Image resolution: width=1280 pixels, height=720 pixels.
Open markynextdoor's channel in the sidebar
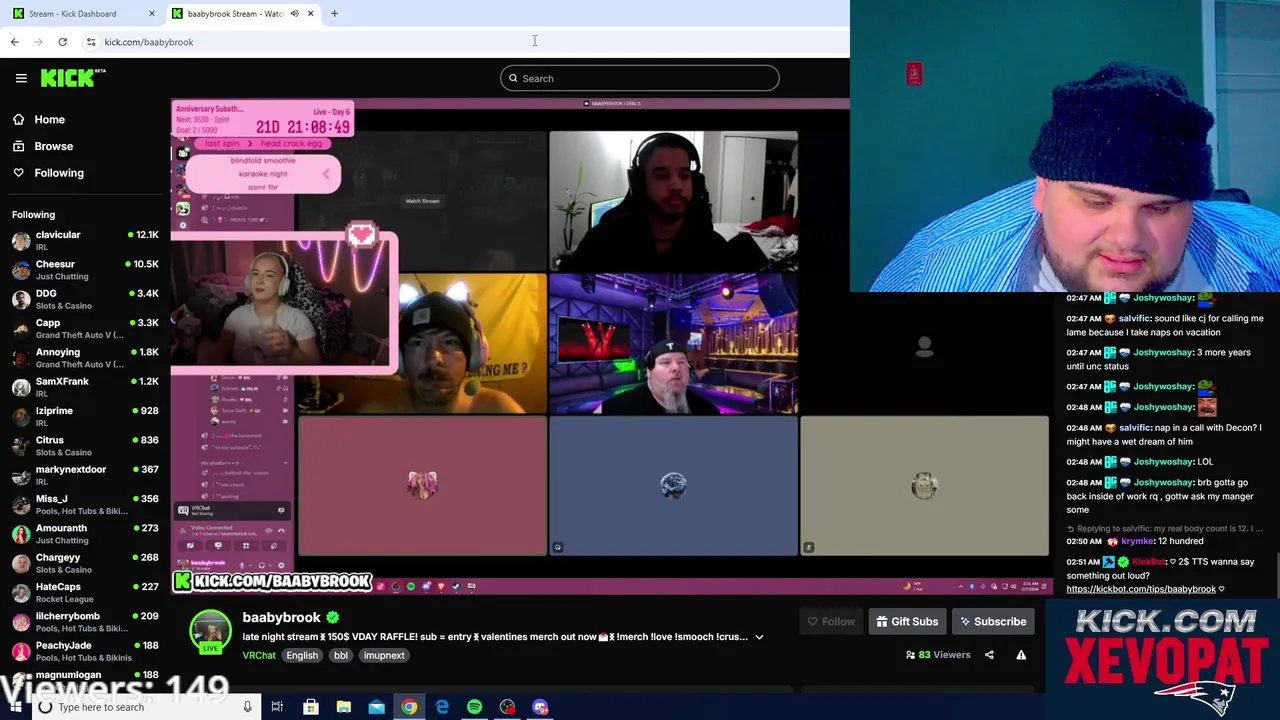click(x=84, y=475)
